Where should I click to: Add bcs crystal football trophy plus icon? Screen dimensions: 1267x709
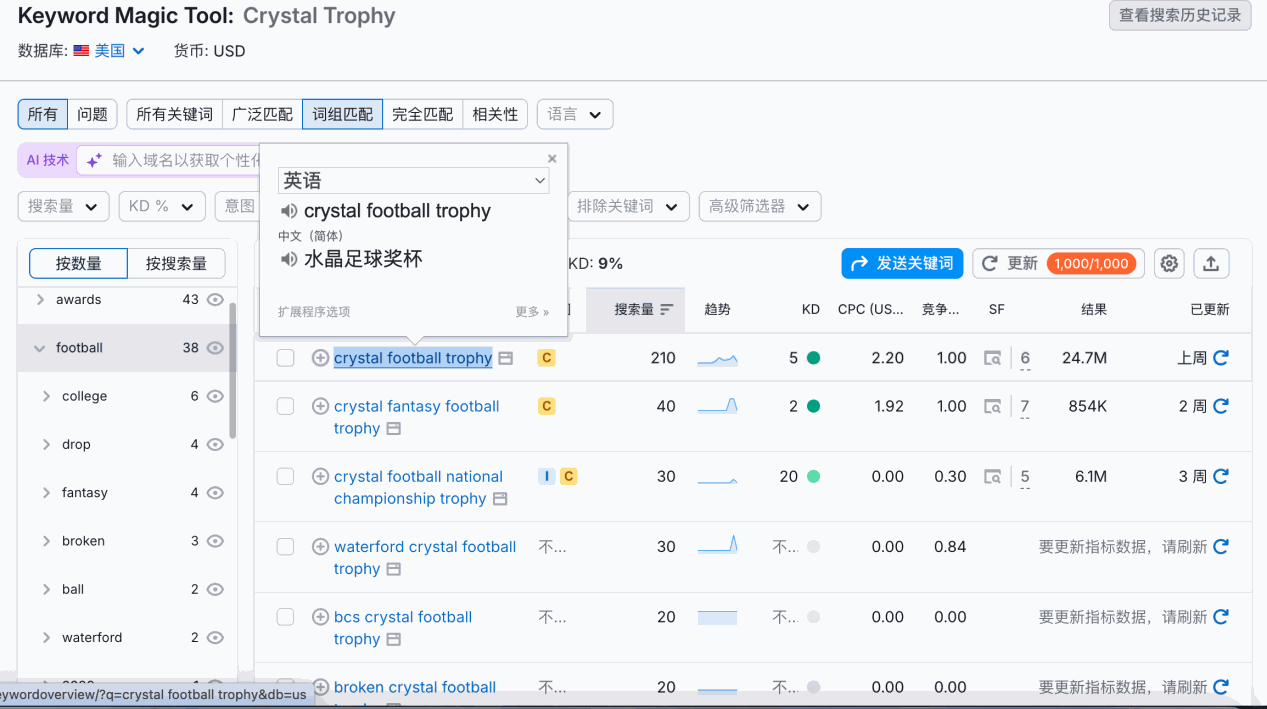tap(320, 617)
